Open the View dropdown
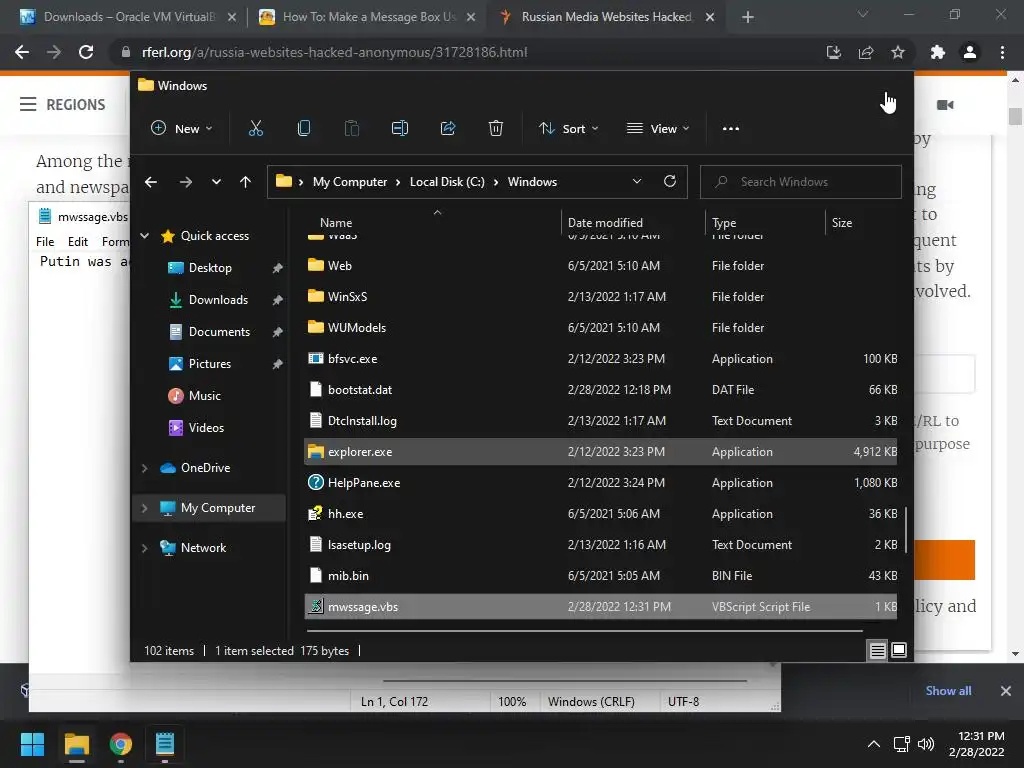 click(658, 129)
